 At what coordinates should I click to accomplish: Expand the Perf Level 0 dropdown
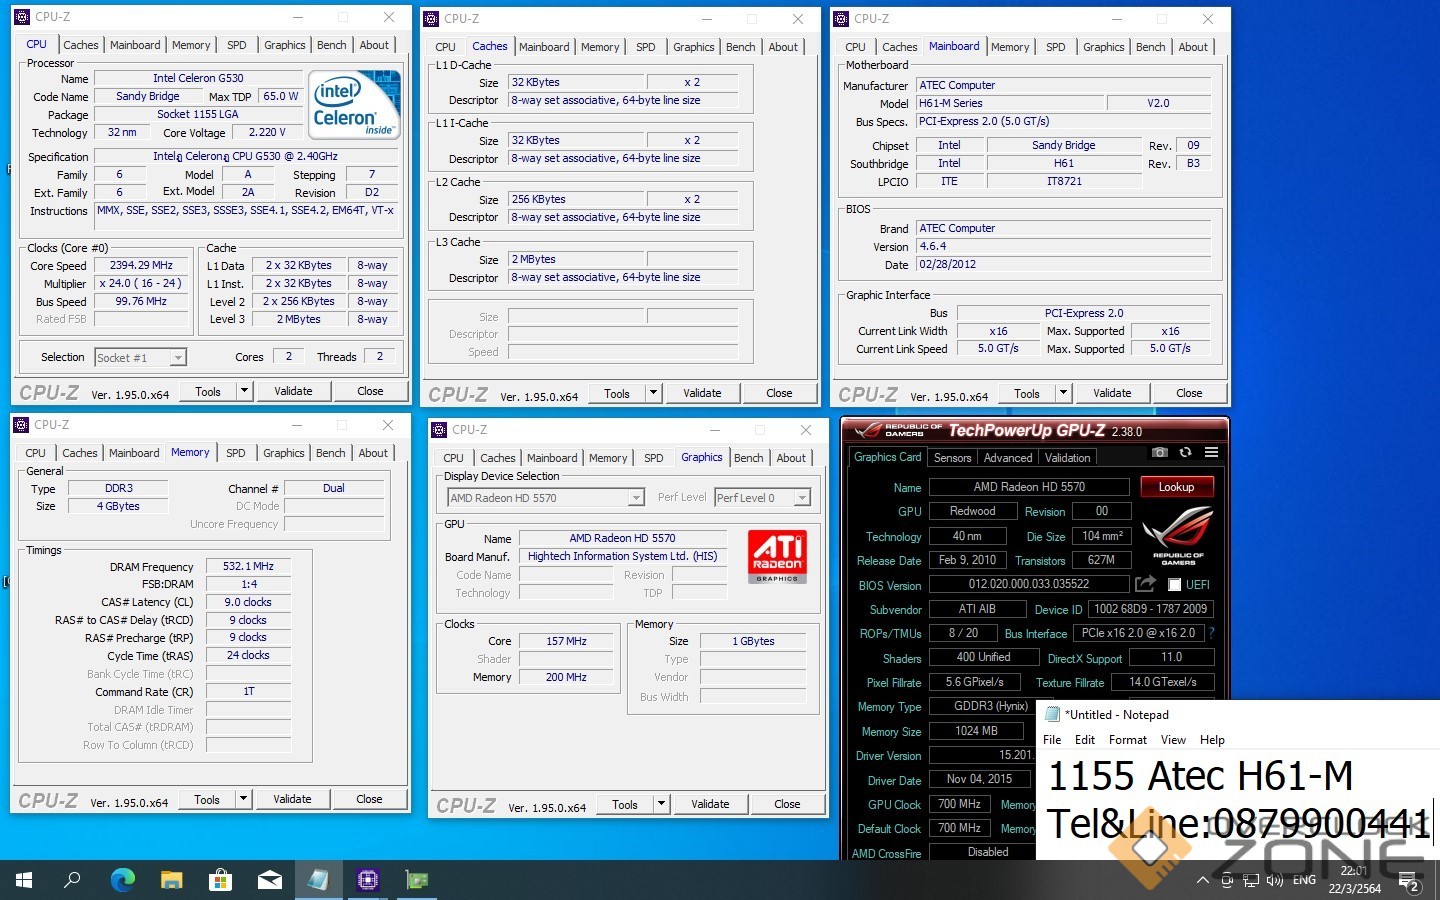[x=801, y=498]
